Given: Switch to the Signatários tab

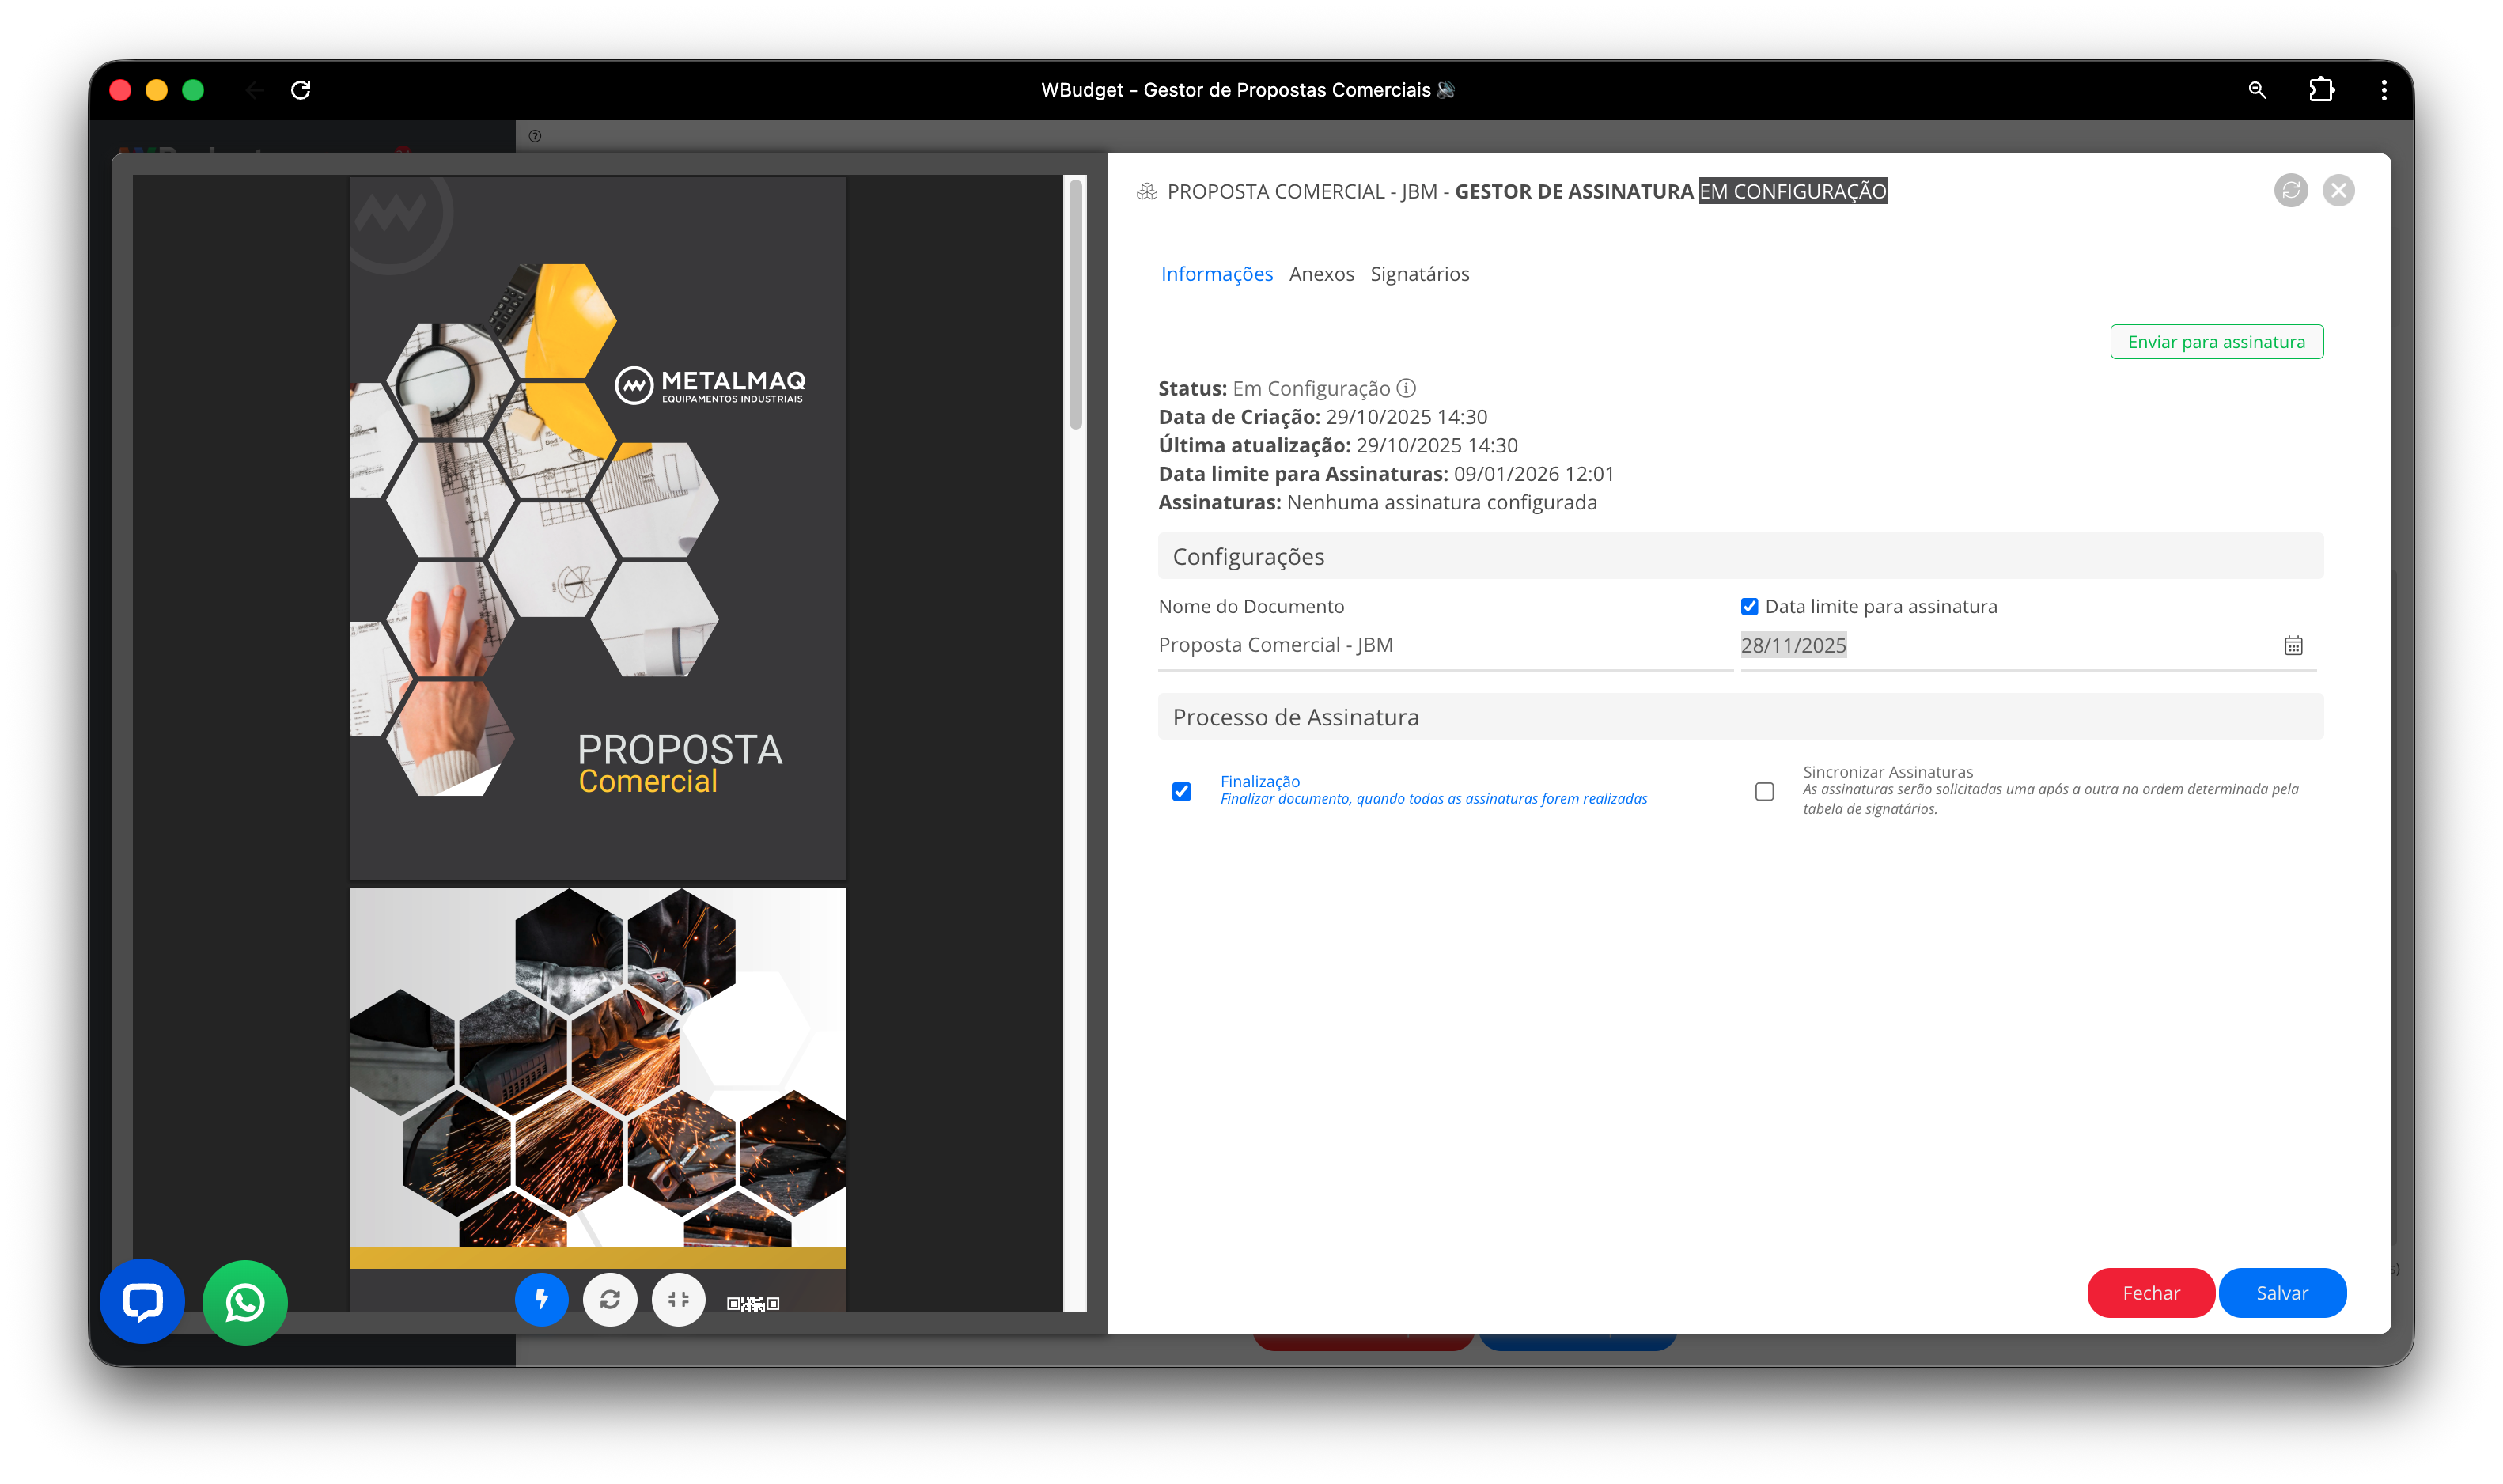Looking at the screenshot, I should point(1419,274).
